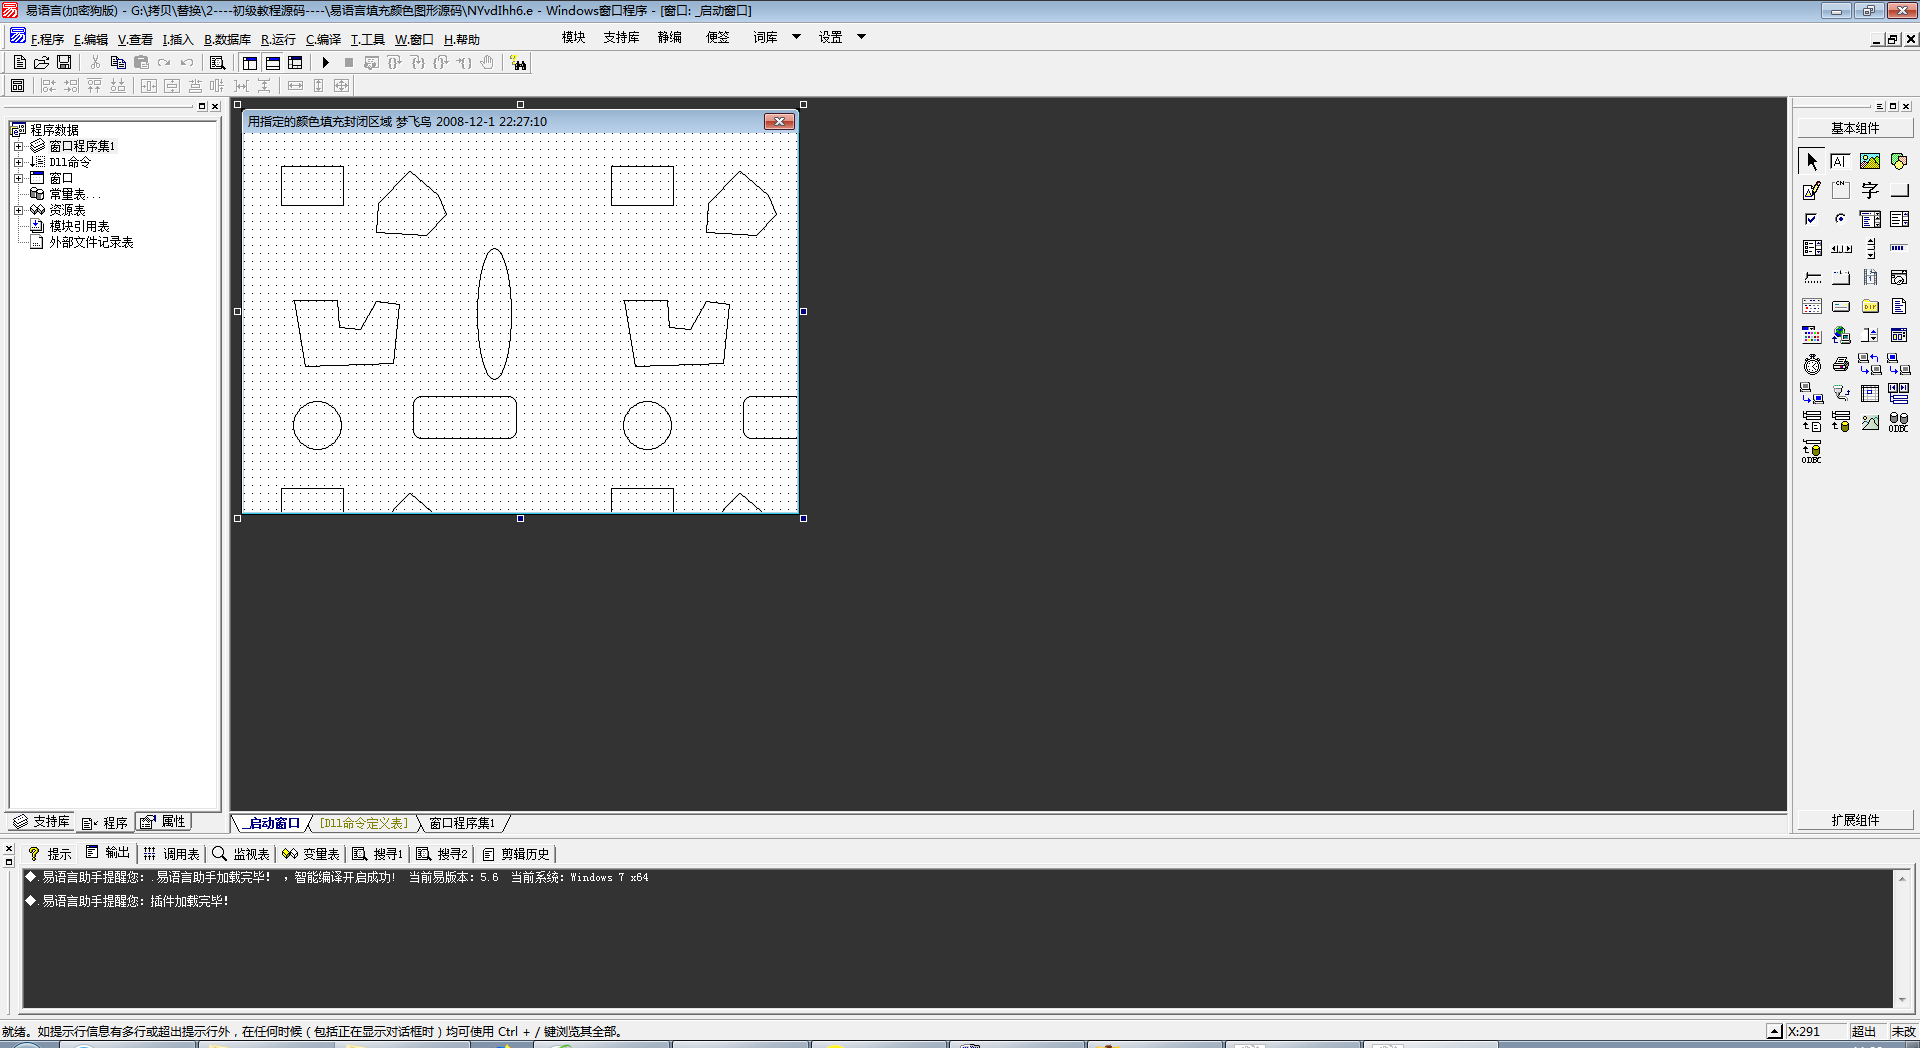Pick the combo box component
1920x1048 pixels.
coord(1870,219)
